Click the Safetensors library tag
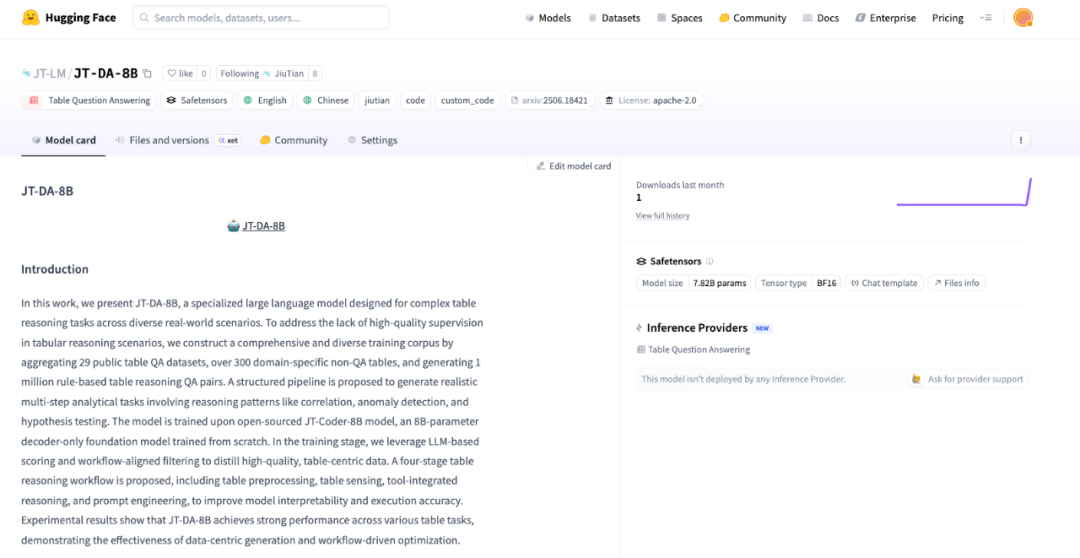1080x558 pixels. click(197, 101)
